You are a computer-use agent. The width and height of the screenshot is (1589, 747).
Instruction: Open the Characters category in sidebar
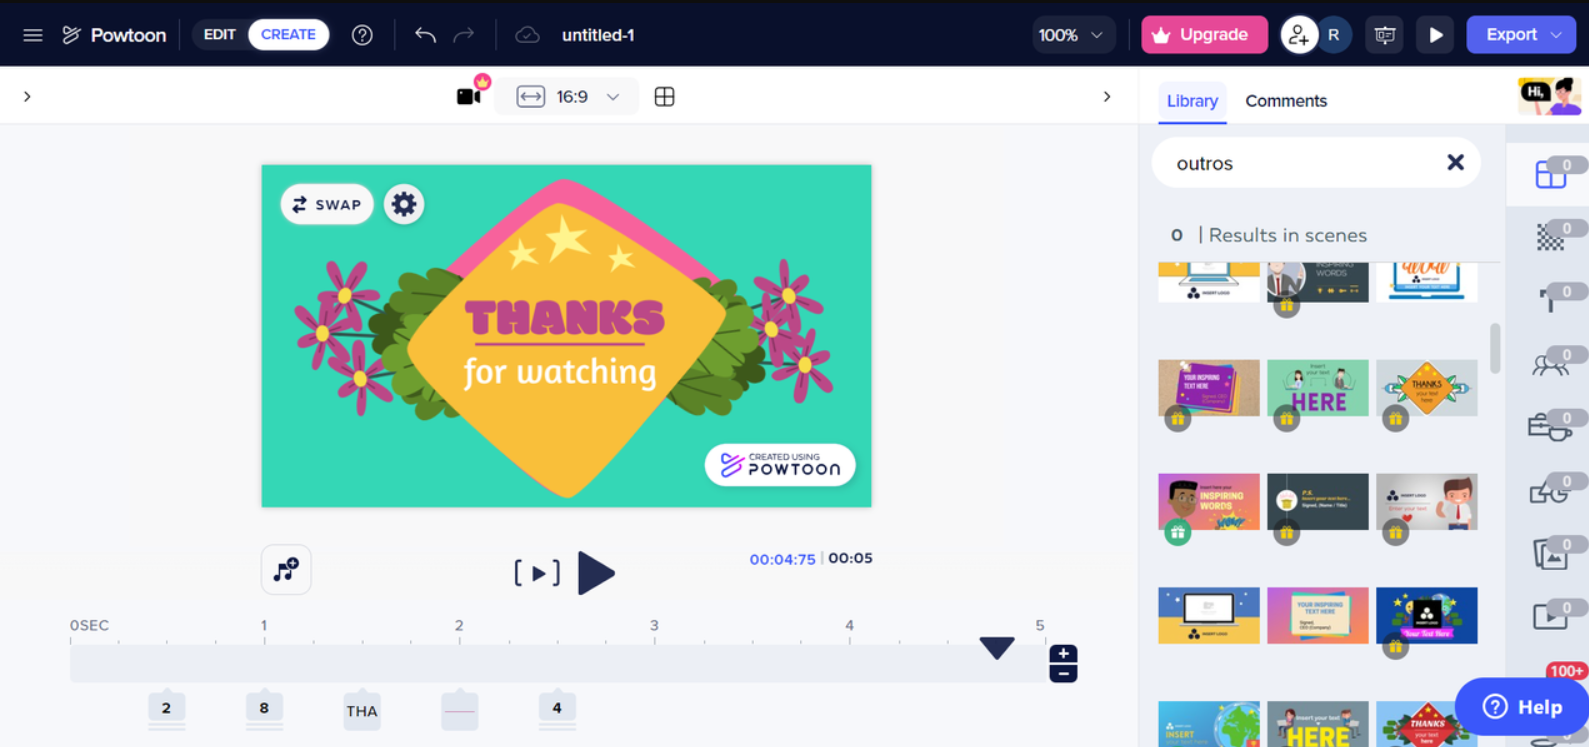(x=1551, y=364)
